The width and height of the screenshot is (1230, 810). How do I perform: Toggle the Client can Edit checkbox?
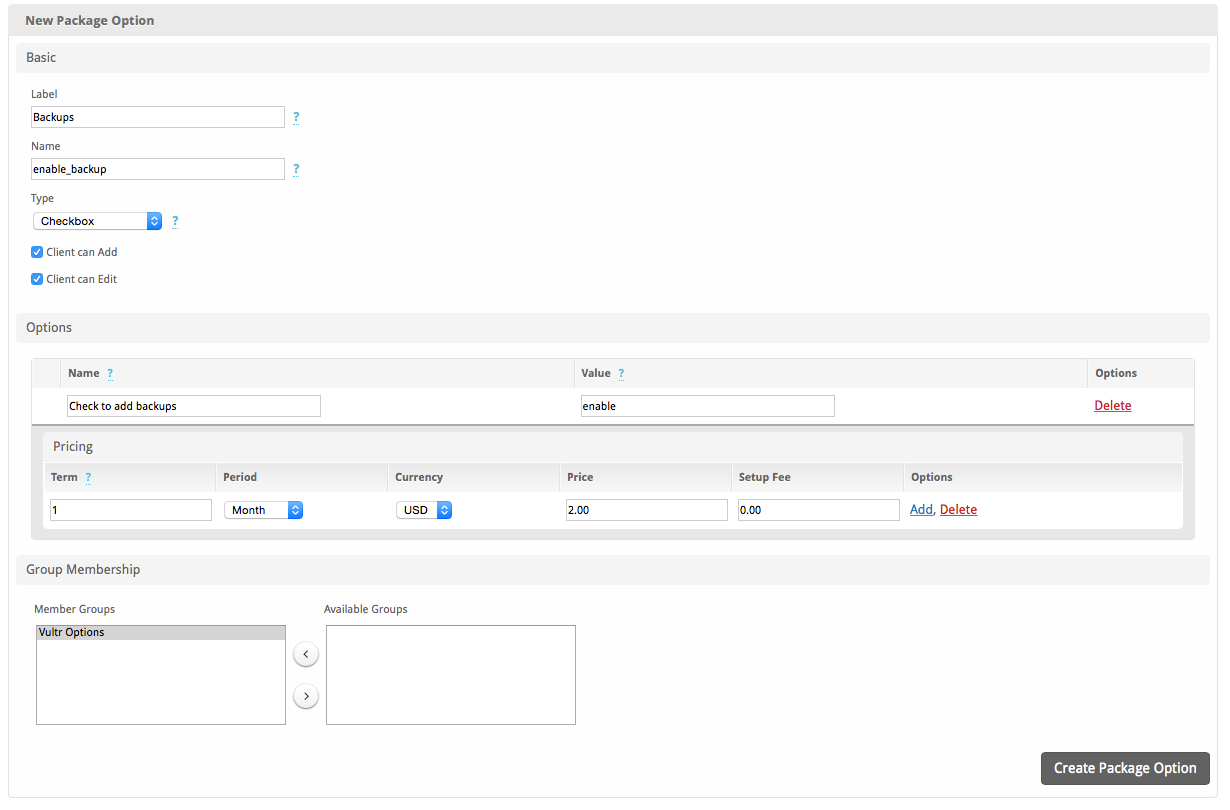coord(37,279)
